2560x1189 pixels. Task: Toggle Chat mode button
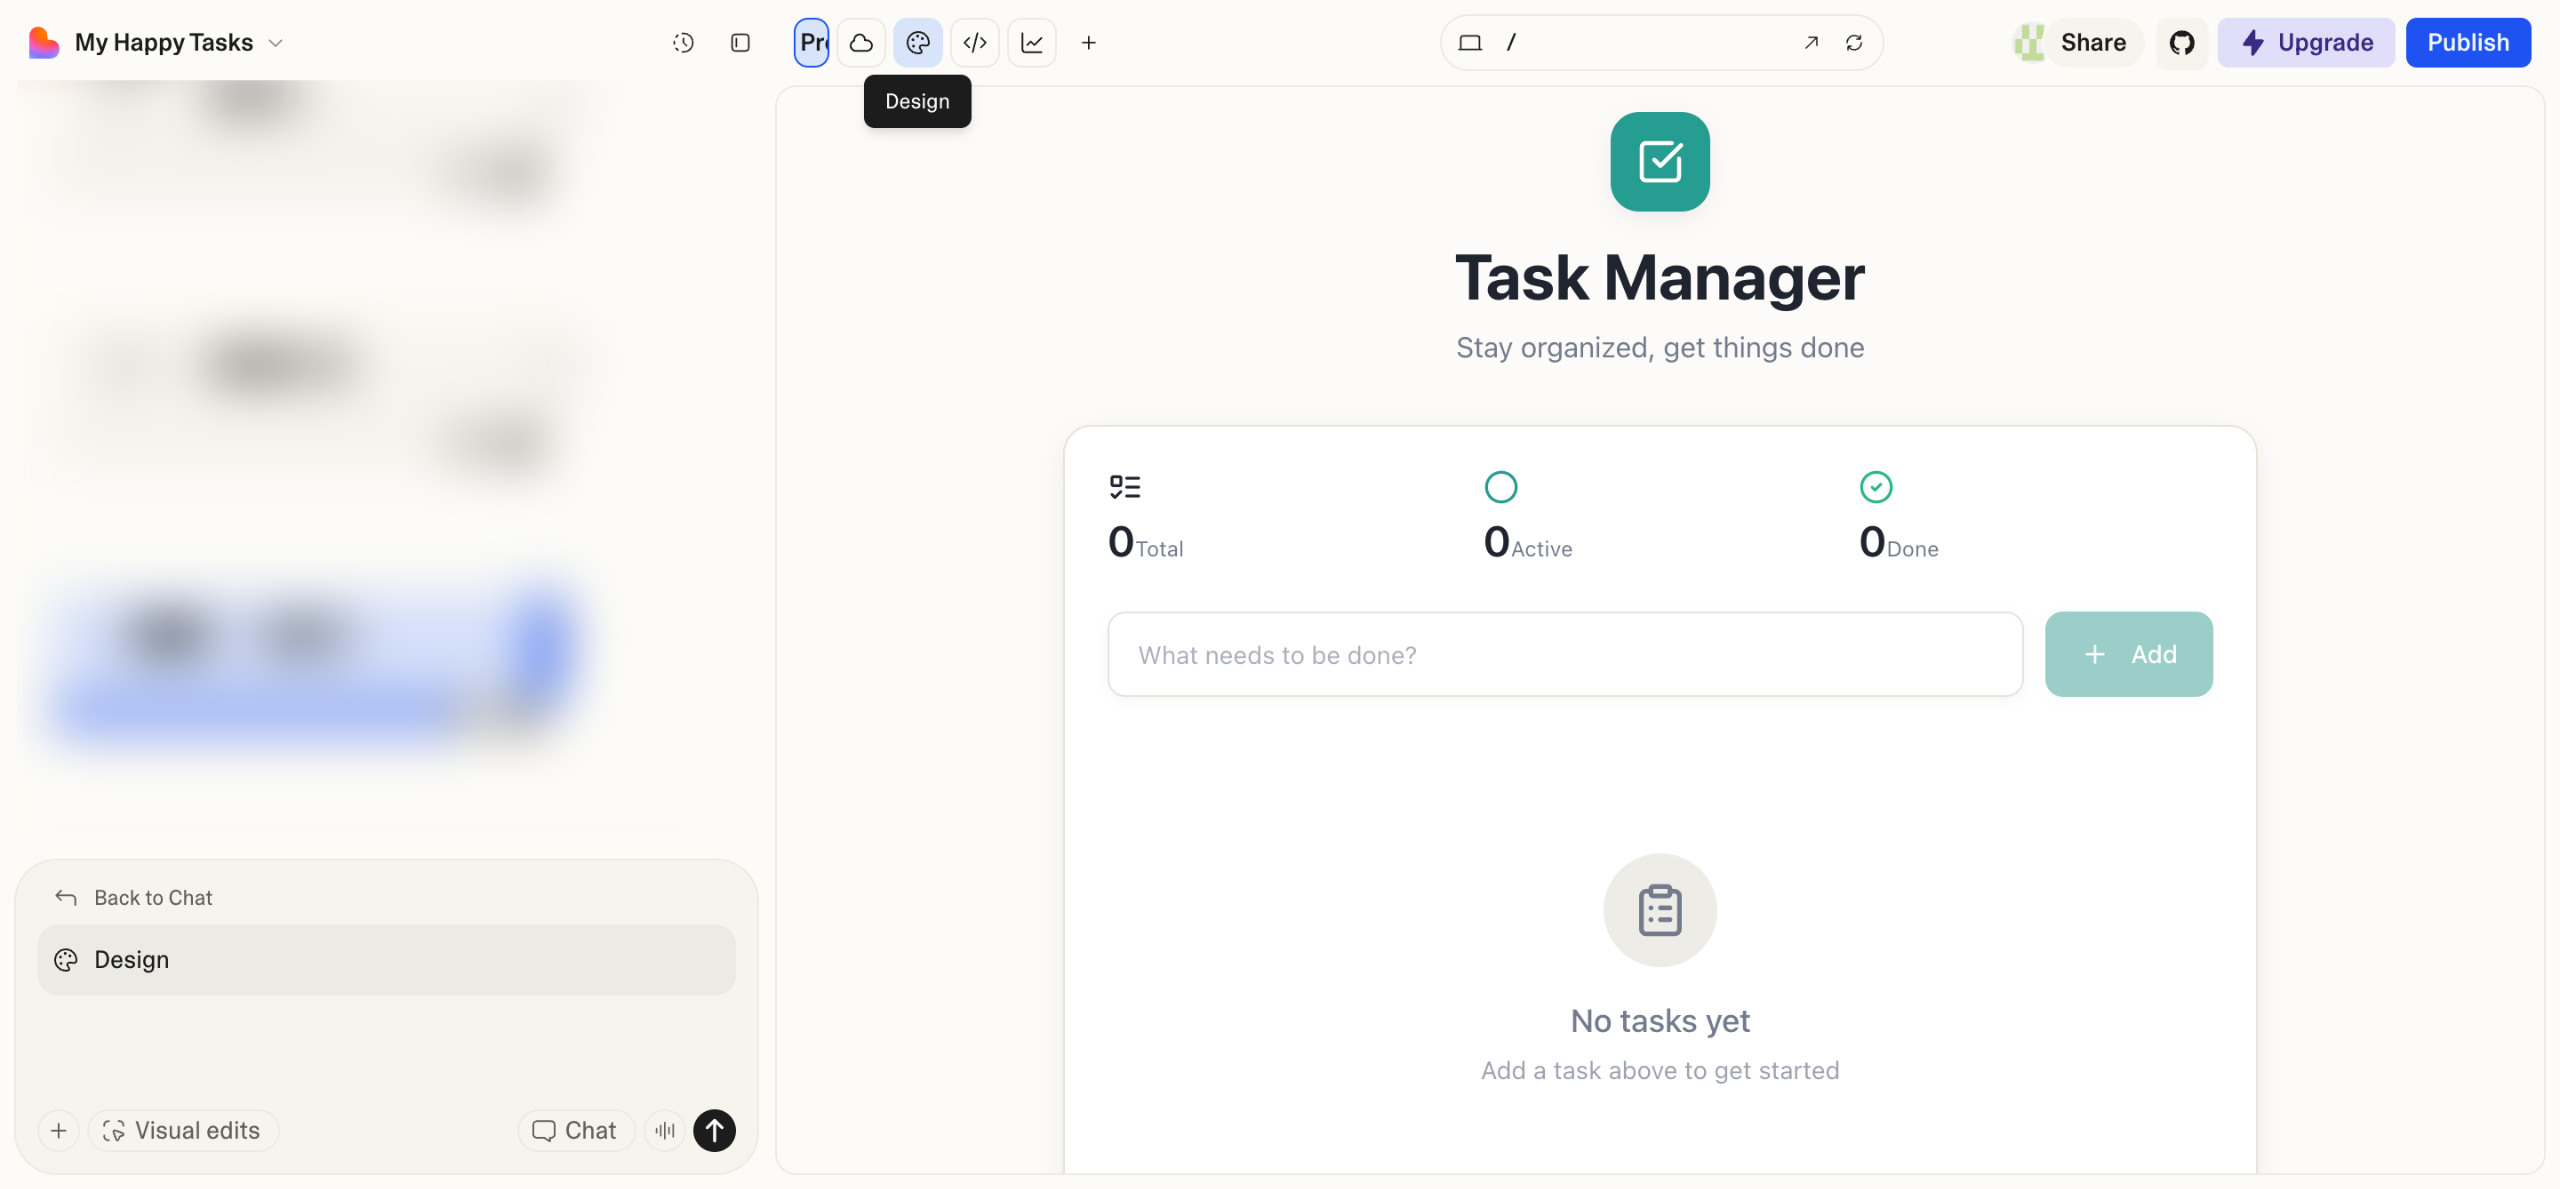tap(575, 1130)
